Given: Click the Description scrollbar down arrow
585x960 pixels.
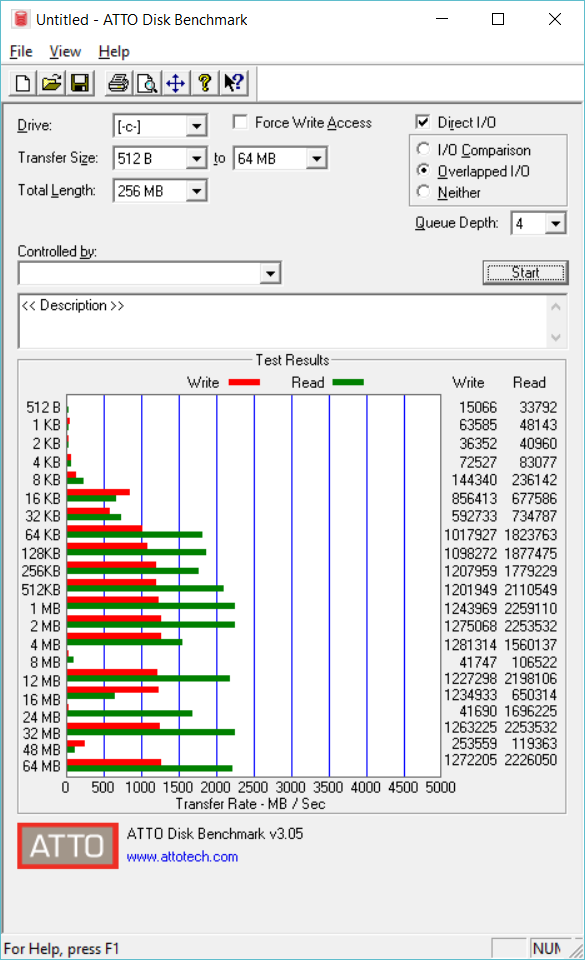Looking at the screenshot, I should click(556, 337).
